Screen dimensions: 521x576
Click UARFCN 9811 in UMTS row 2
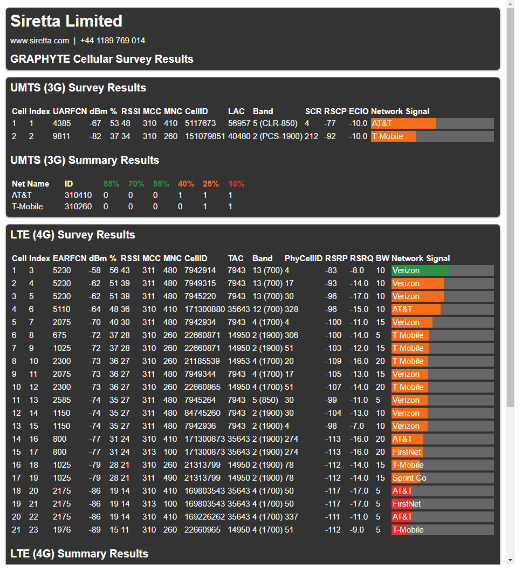[61, 136]
